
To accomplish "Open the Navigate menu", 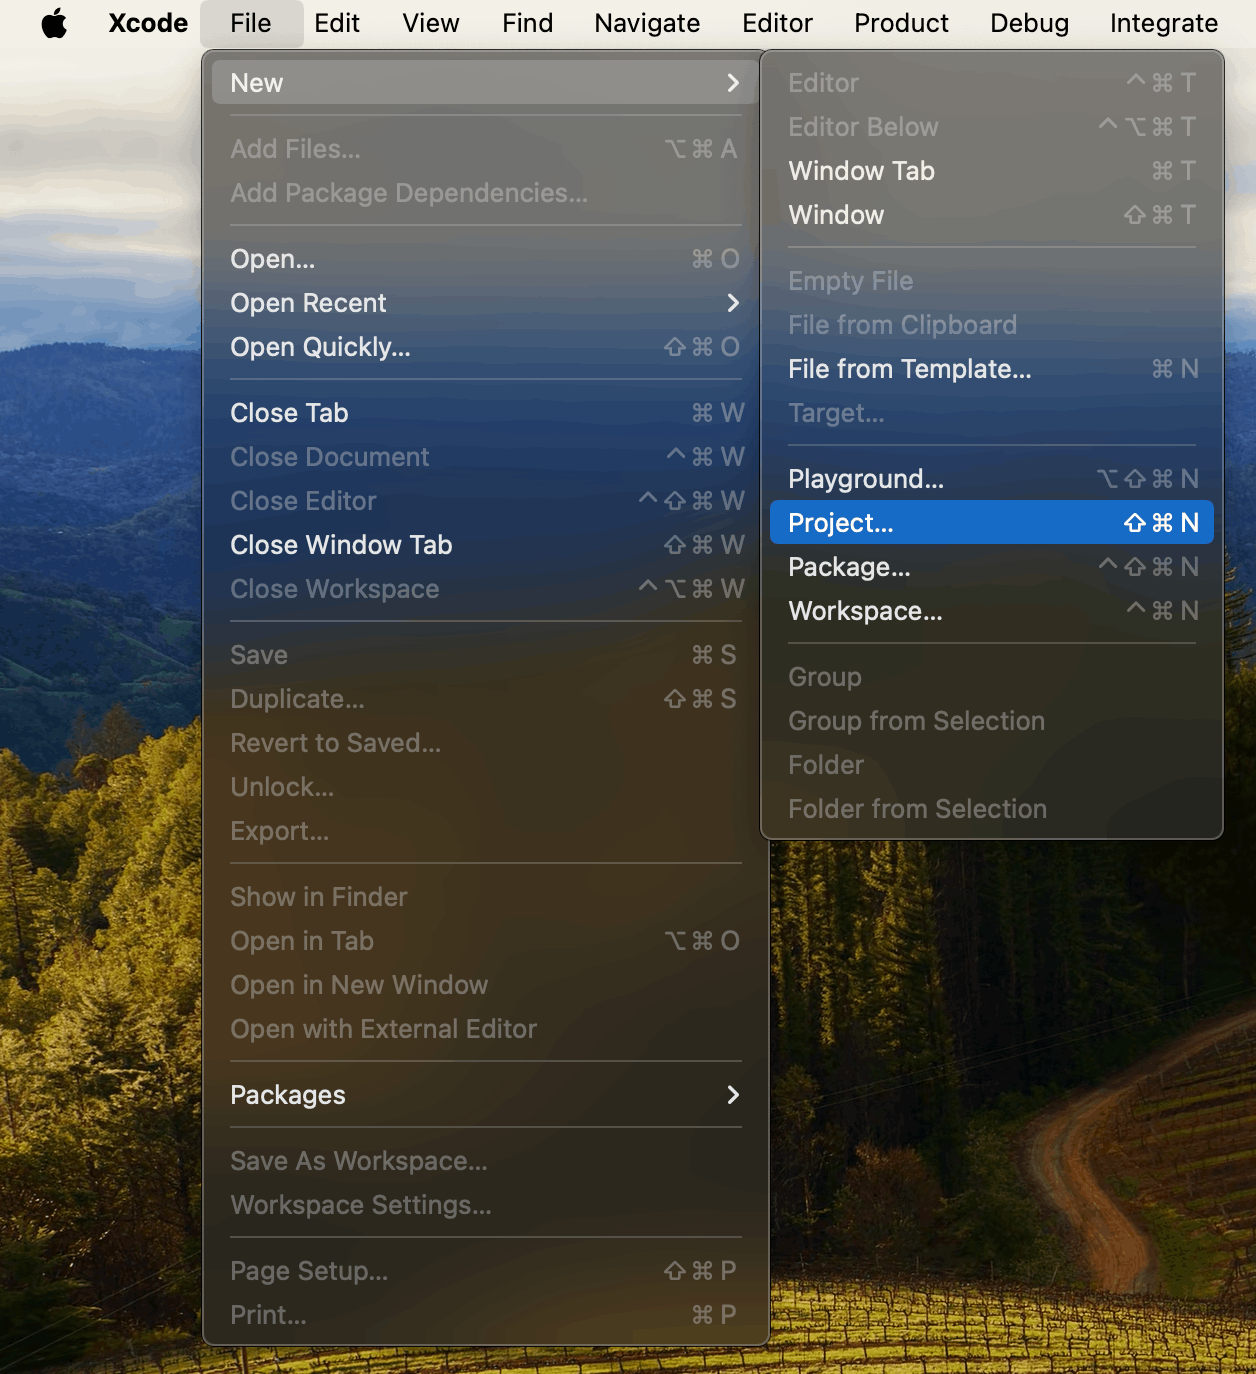I will coord(647,23).
